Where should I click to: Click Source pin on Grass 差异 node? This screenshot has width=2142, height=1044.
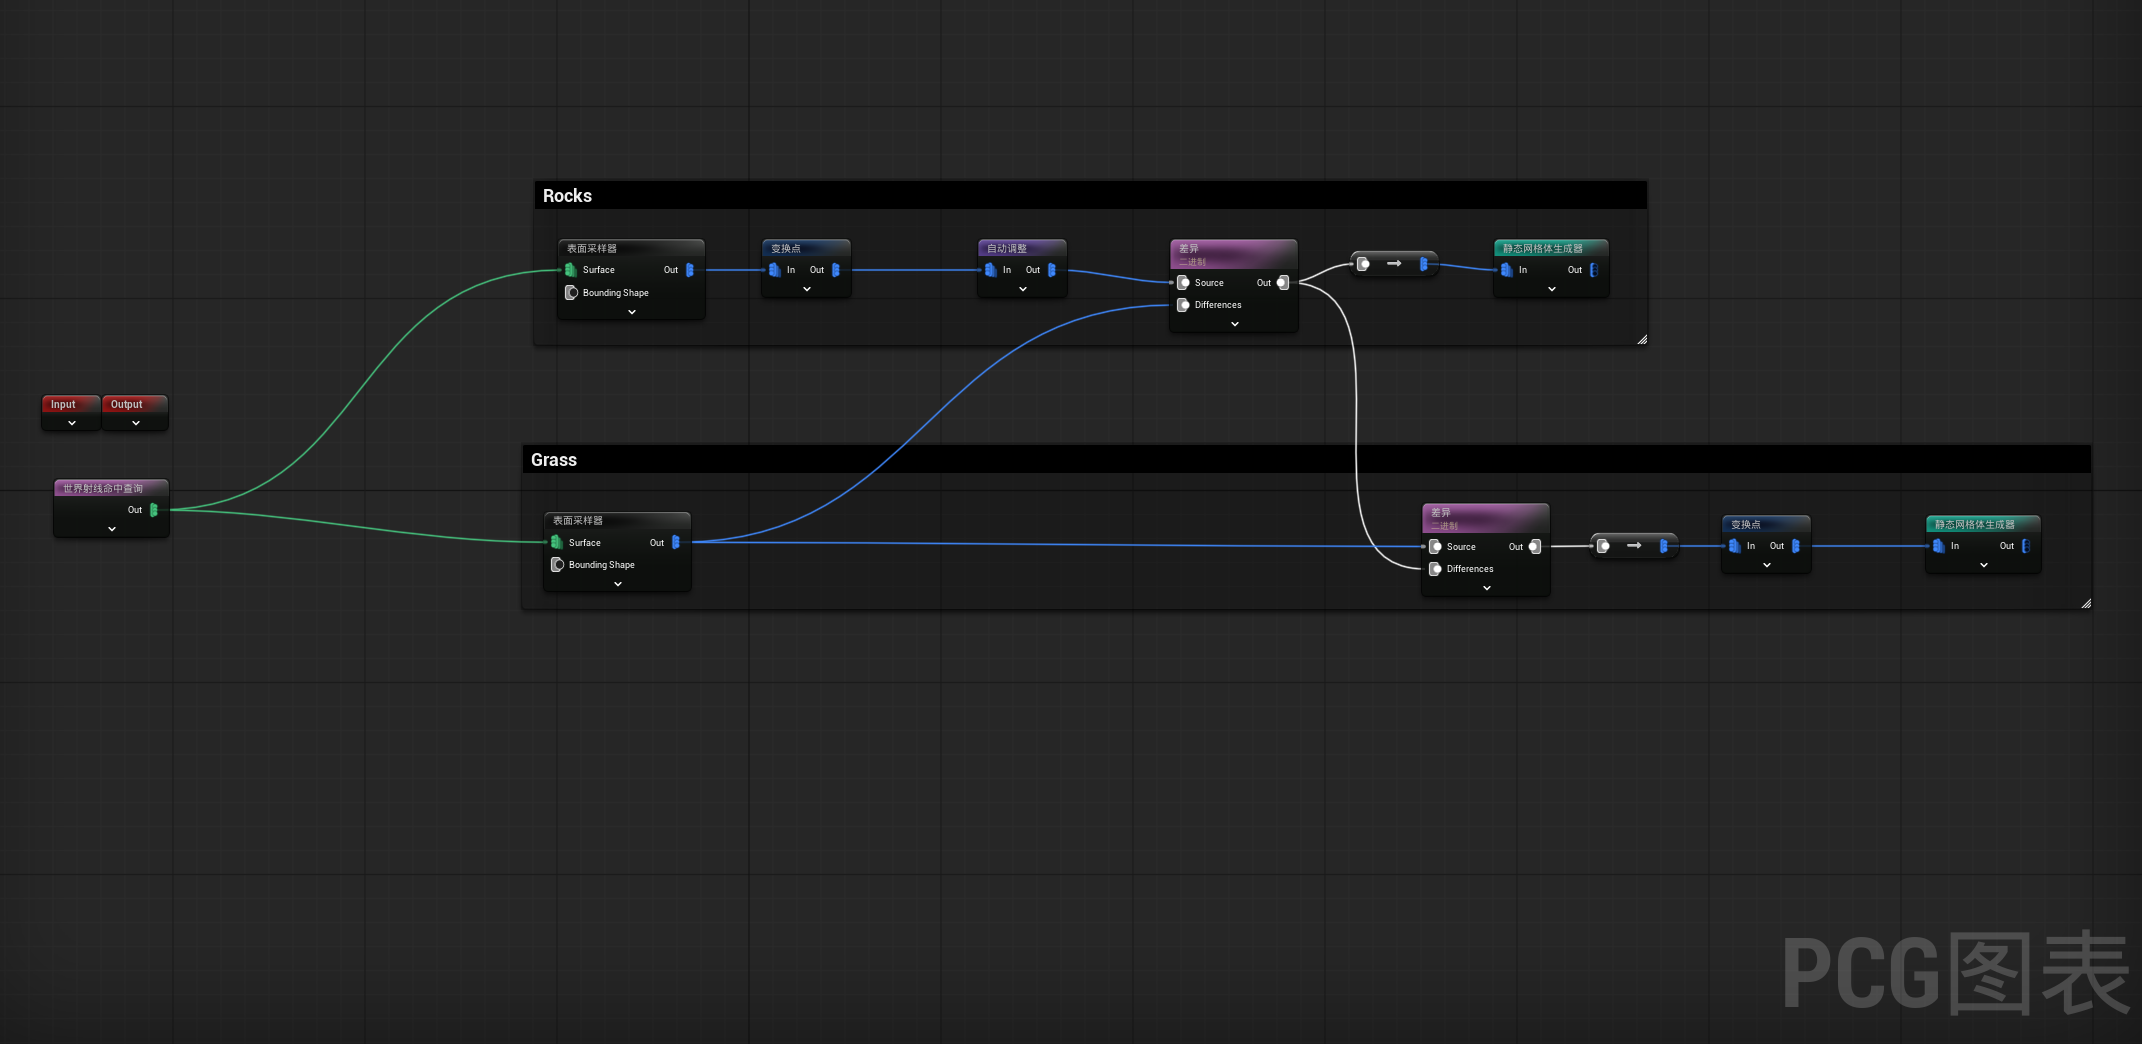pyautogui.click(x=1435, y=547)
